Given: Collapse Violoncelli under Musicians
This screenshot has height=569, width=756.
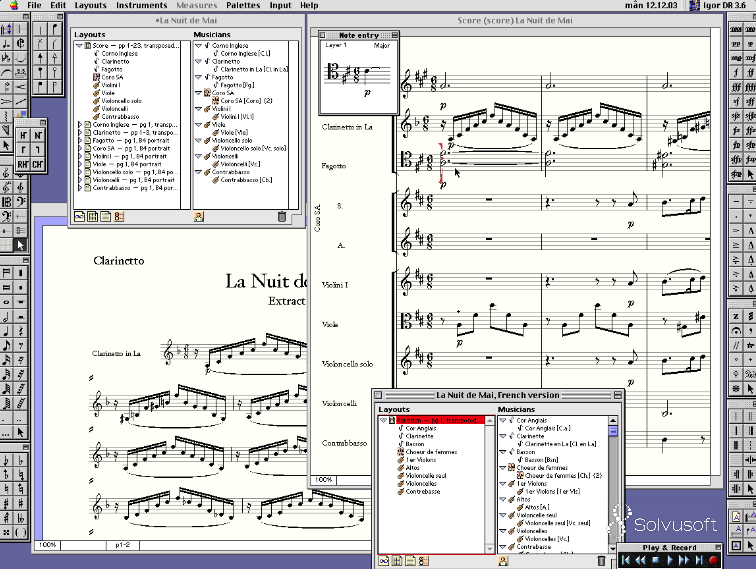Looking at the screenshot, I should click(198, 156).
